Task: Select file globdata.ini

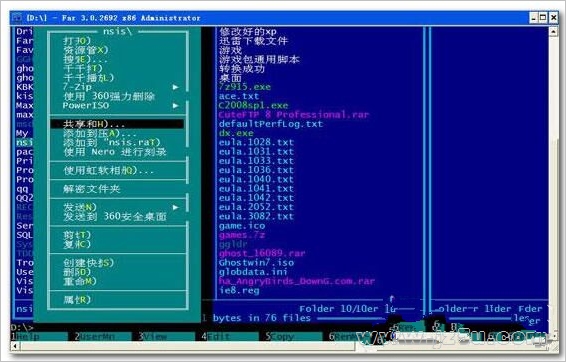Action: 253,272
